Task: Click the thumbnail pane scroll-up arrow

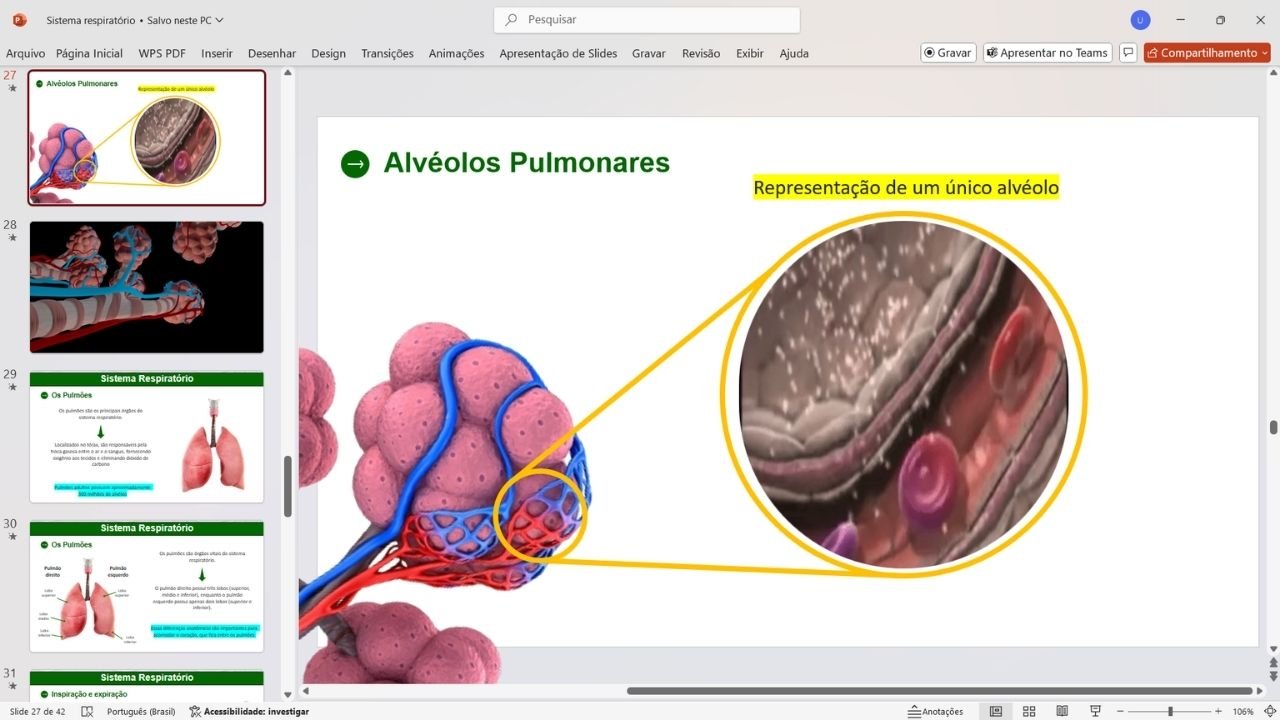Action: (x=288, y=73)
